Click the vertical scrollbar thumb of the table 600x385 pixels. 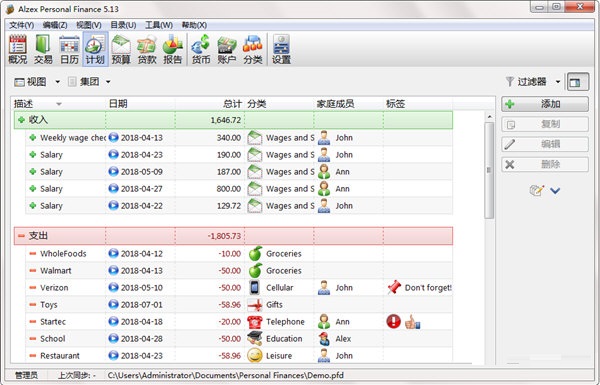489,170
